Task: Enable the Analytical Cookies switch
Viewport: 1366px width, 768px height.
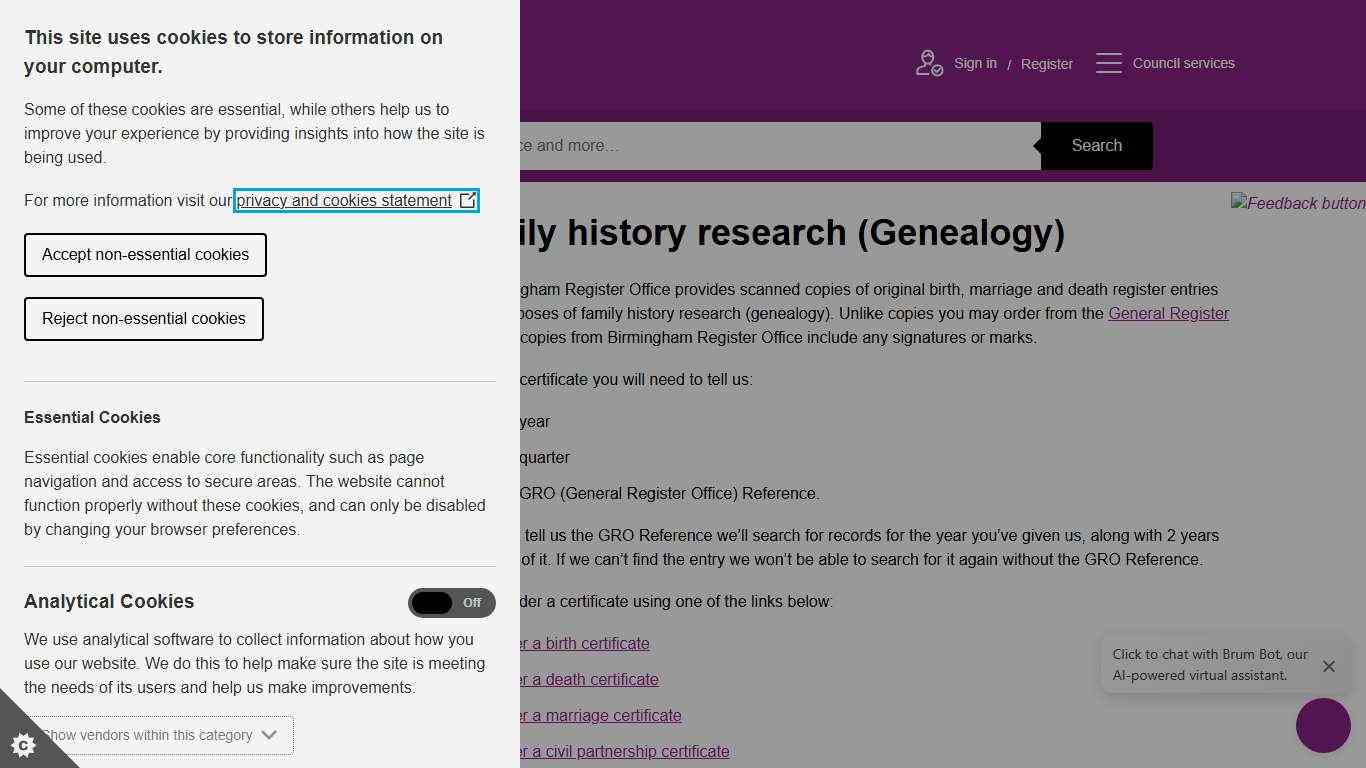Action: [451, 603]
